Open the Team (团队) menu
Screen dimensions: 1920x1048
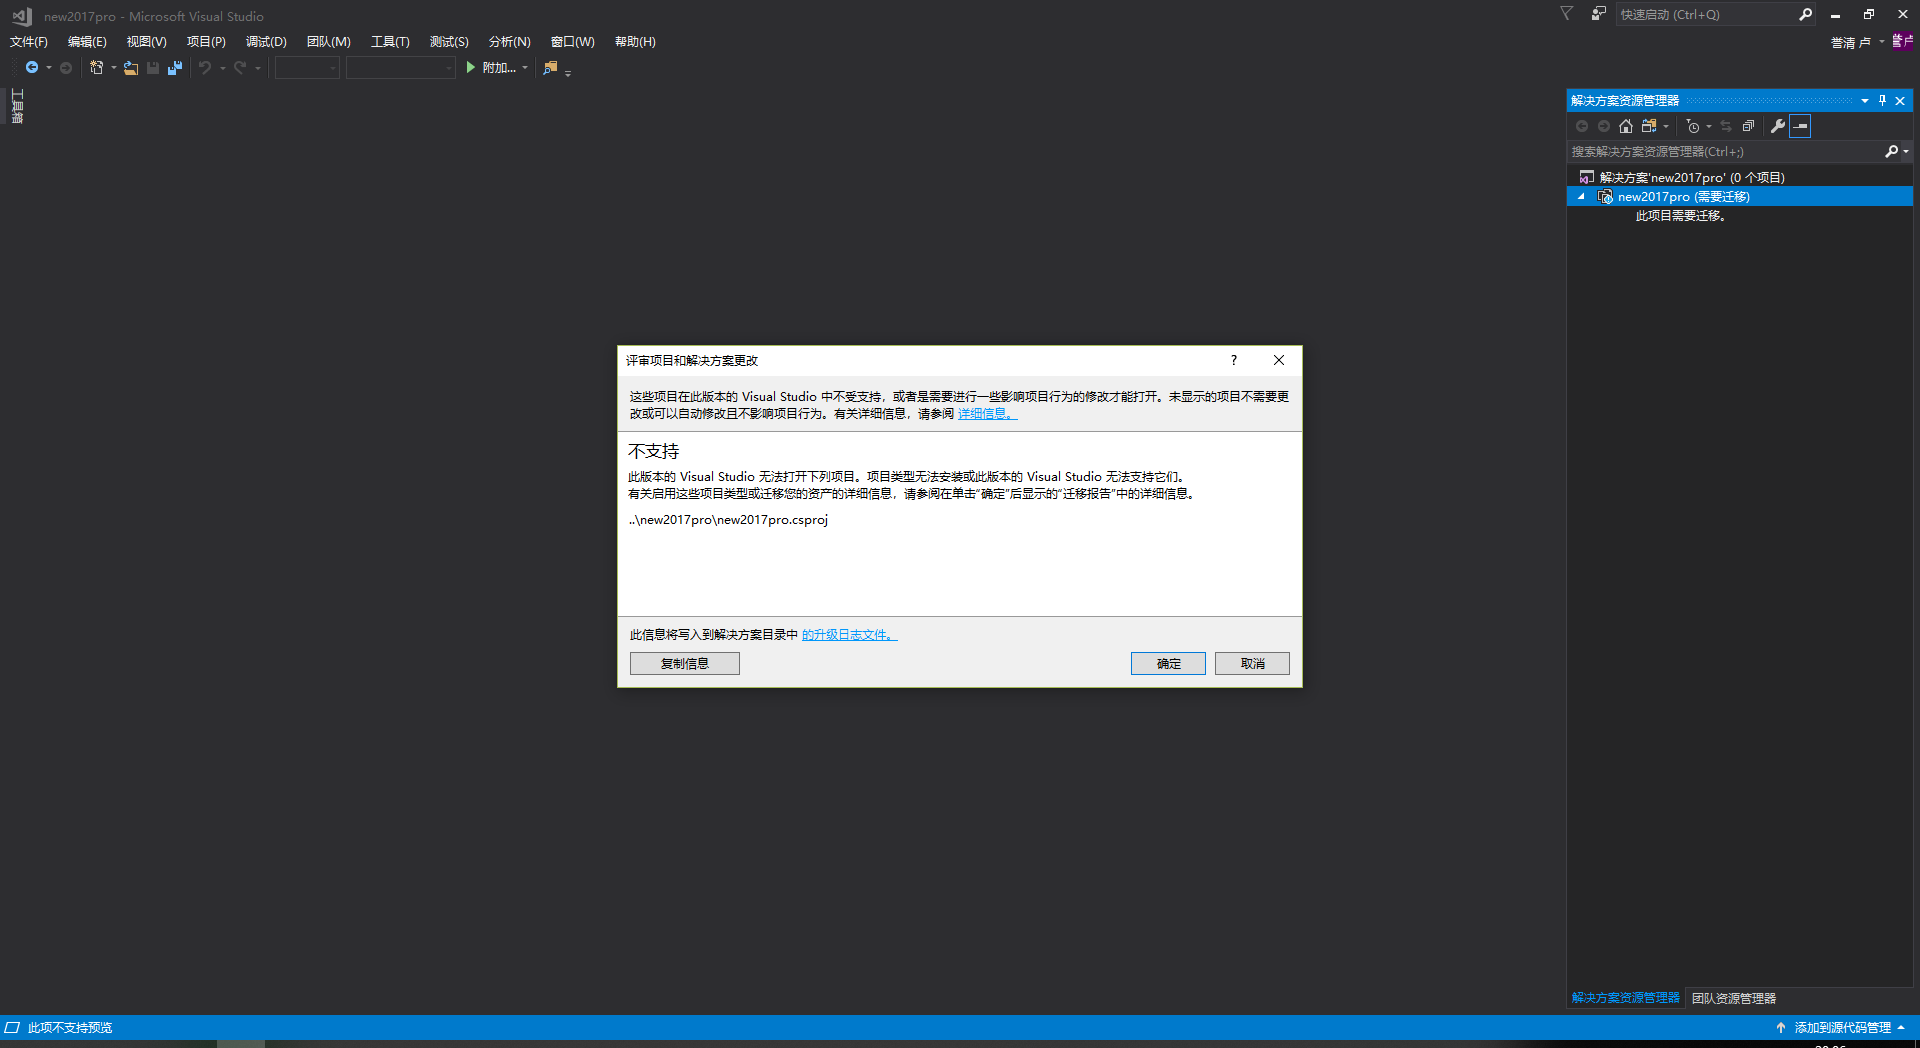[x=328, y=42]
